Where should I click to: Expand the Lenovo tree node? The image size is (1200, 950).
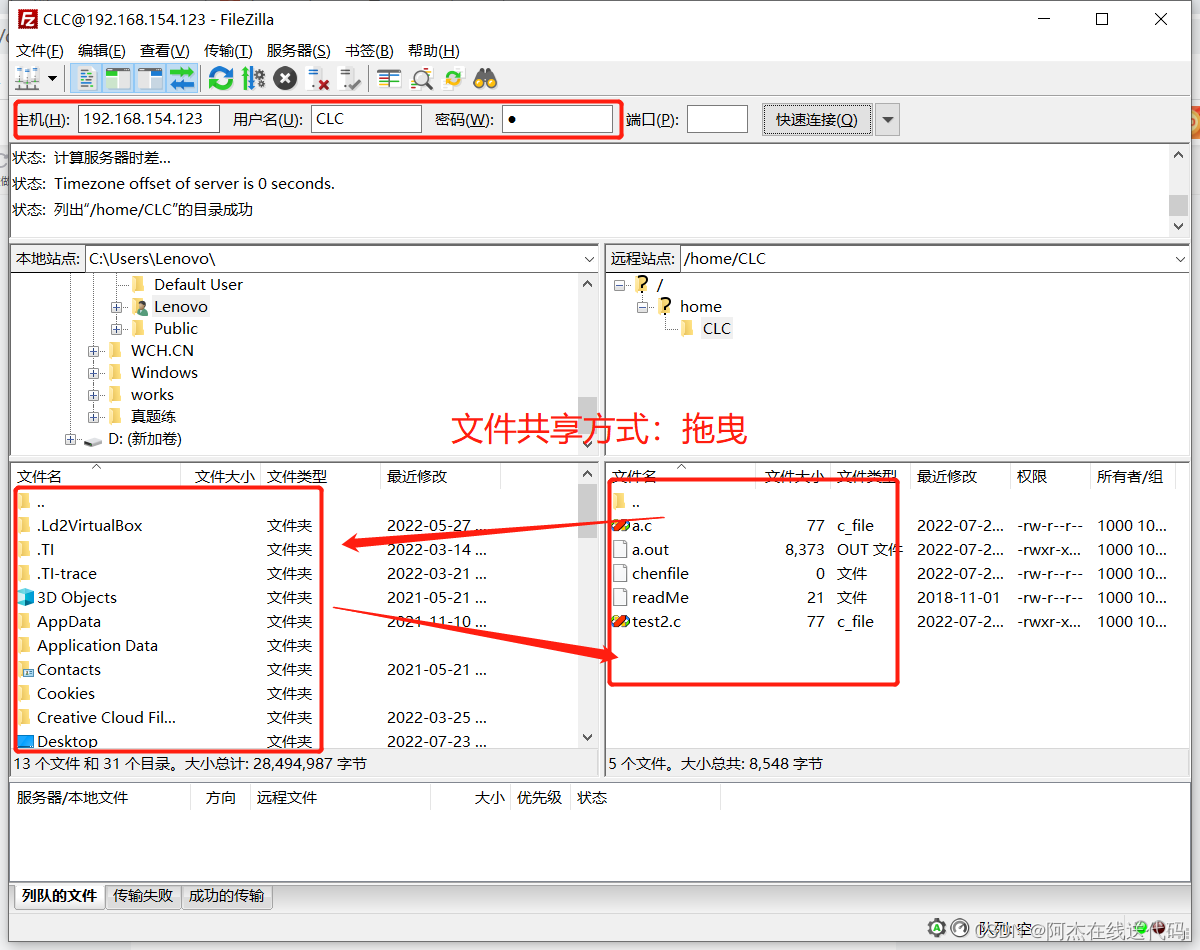point(116,307)
